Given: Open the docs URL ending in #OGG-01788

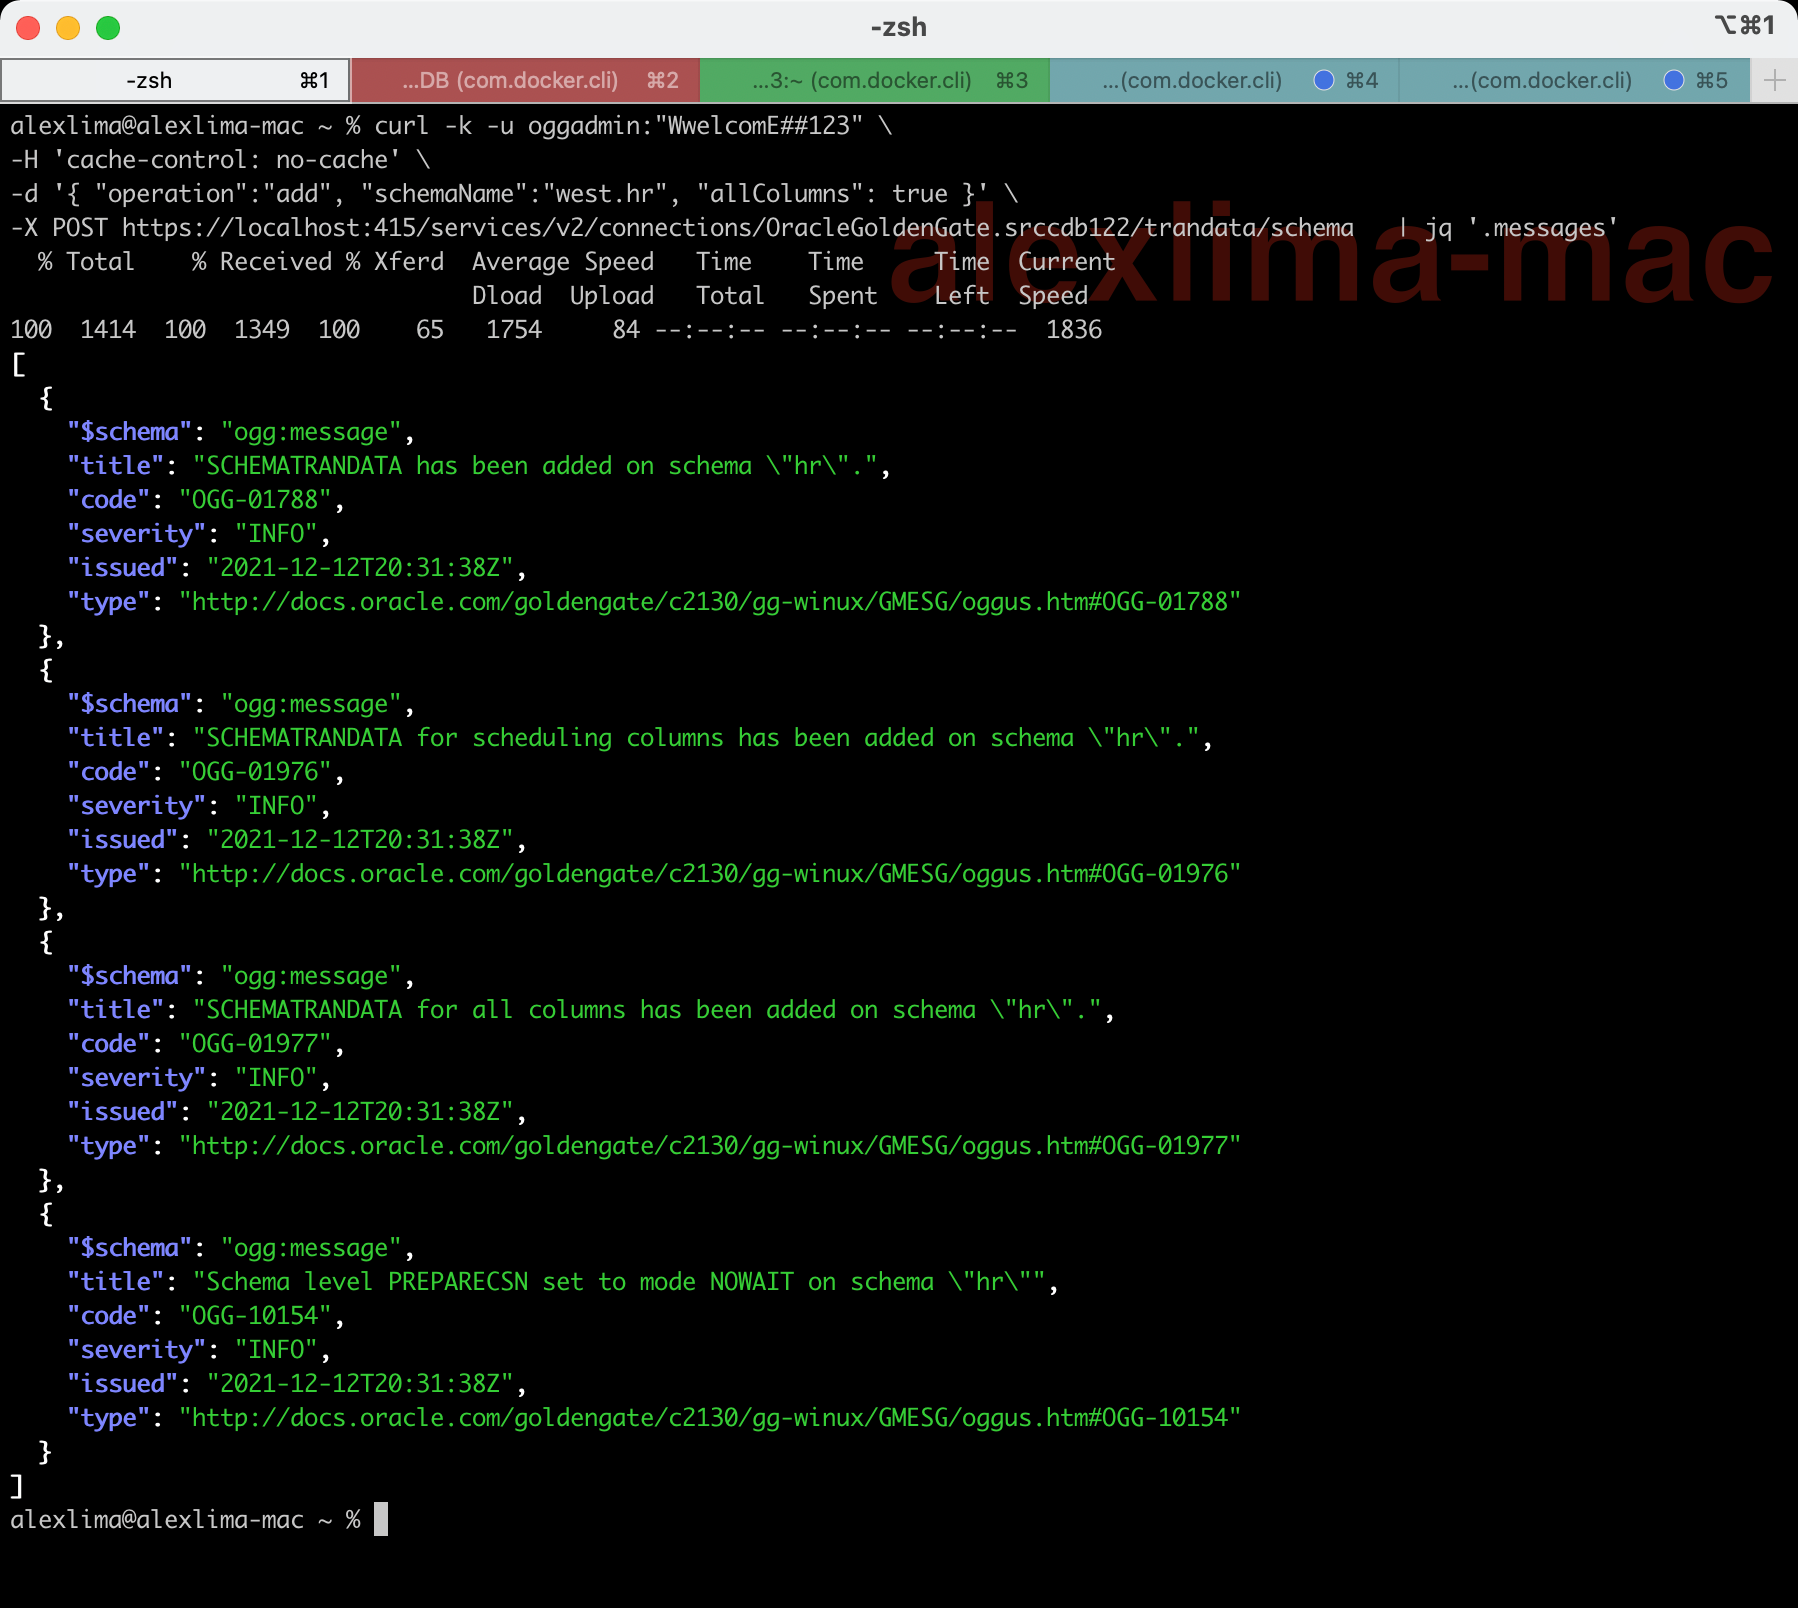Looking at the screenshot, I should pos(709,602).
